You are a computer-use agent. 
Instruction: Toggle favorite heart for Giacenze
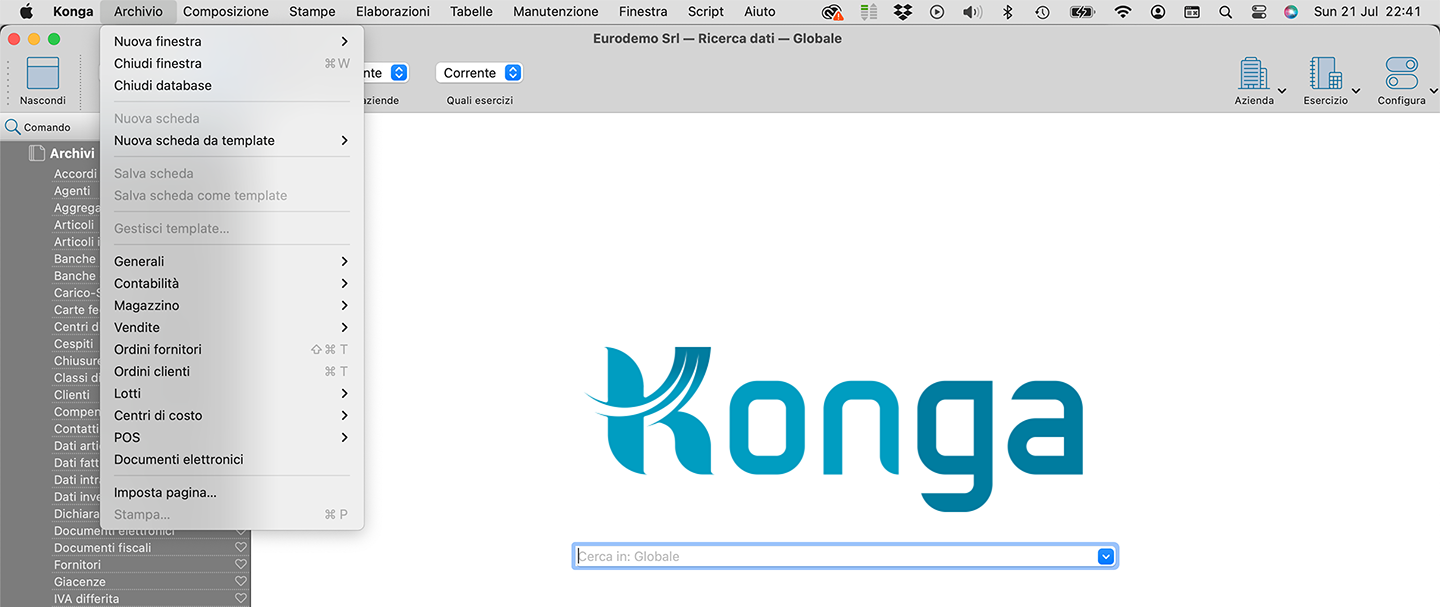(x=241, y=582)
